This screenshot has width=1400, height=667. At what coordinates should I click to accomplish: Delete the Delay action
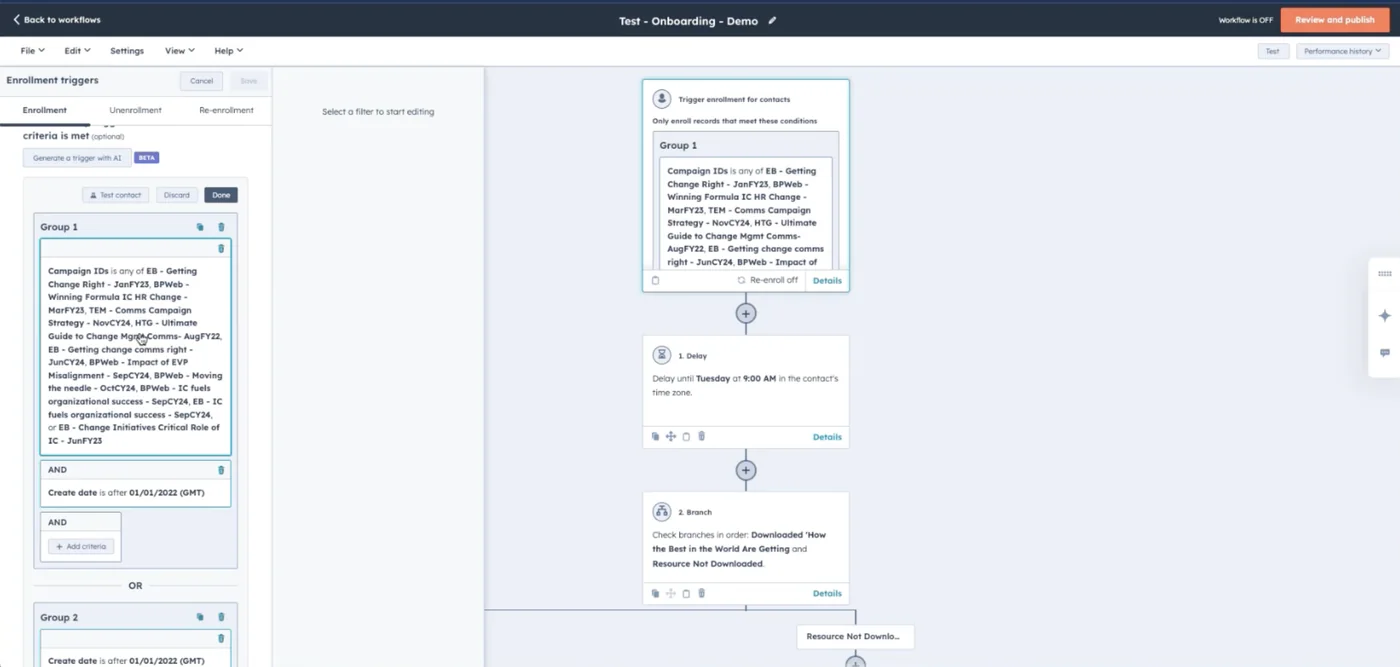click(701, 437)
